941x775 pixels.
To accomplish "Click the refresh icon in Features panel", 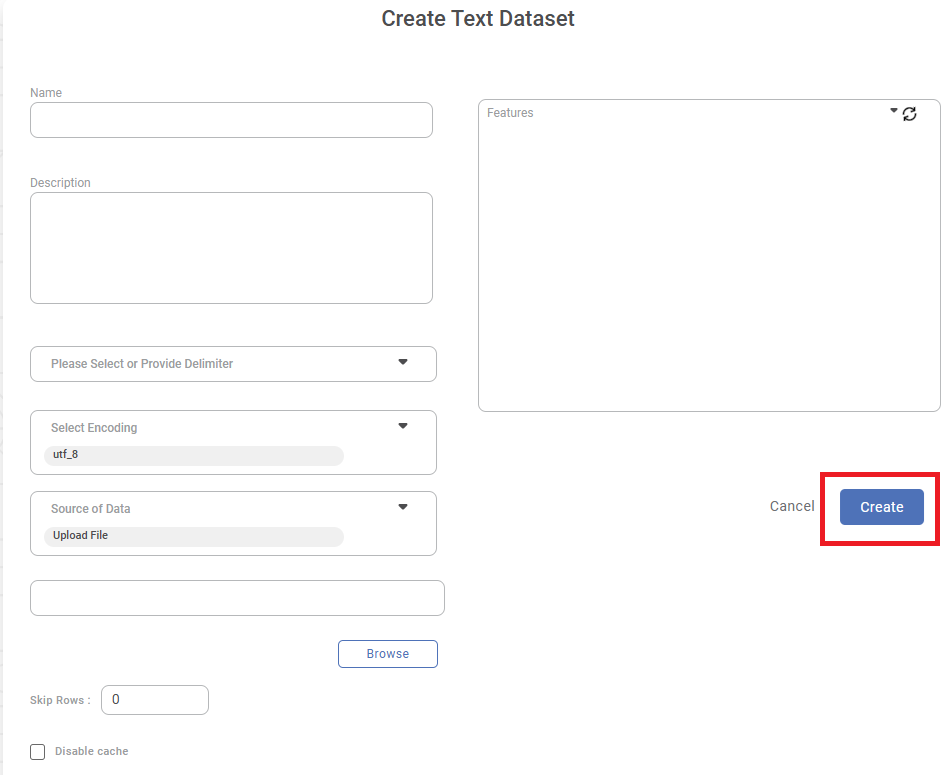I will point(909,114).
